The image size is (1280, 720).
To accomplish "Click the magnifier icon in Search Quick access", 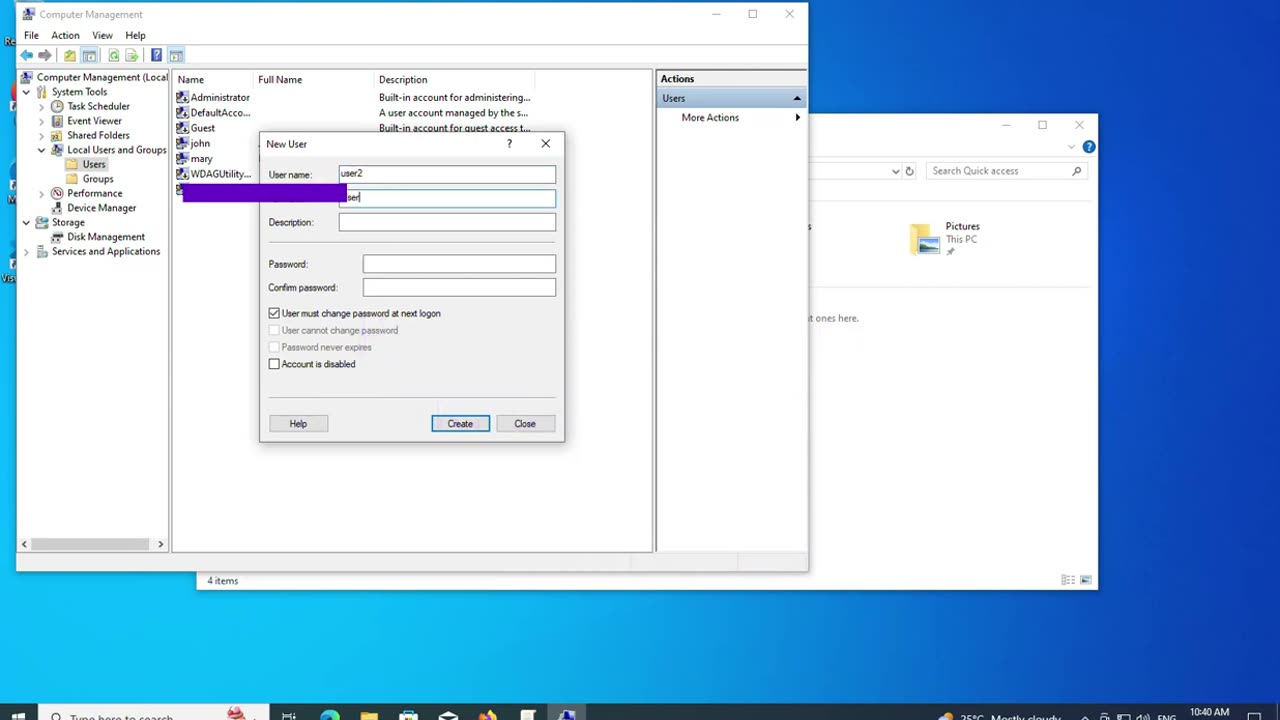I will click(1077, 171).
